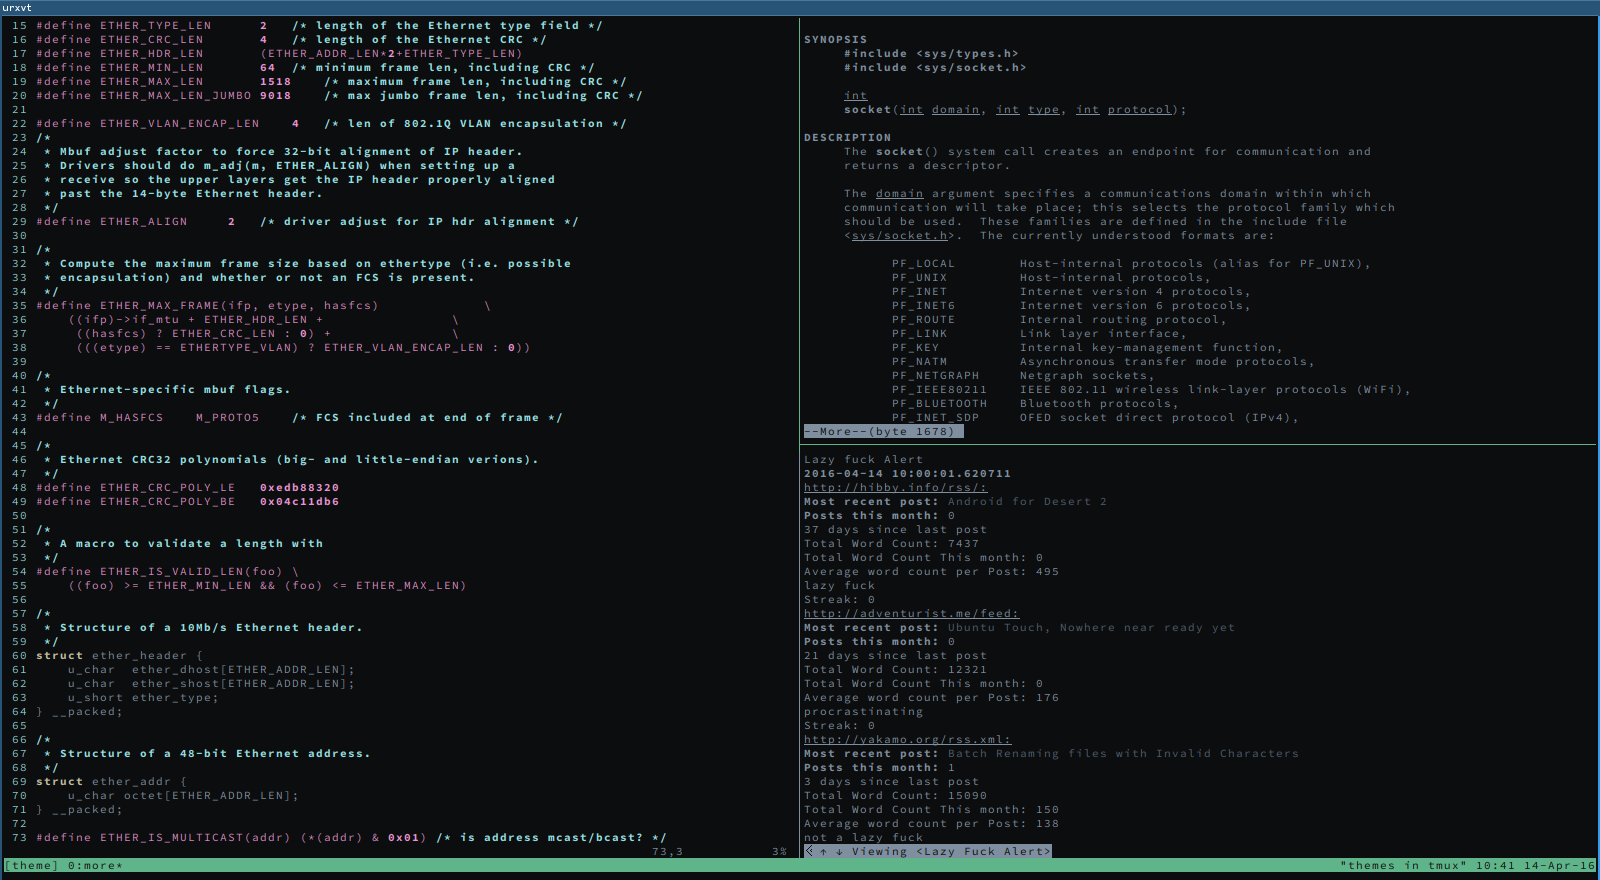Click the '73,3' cursor position ruler

667,852
